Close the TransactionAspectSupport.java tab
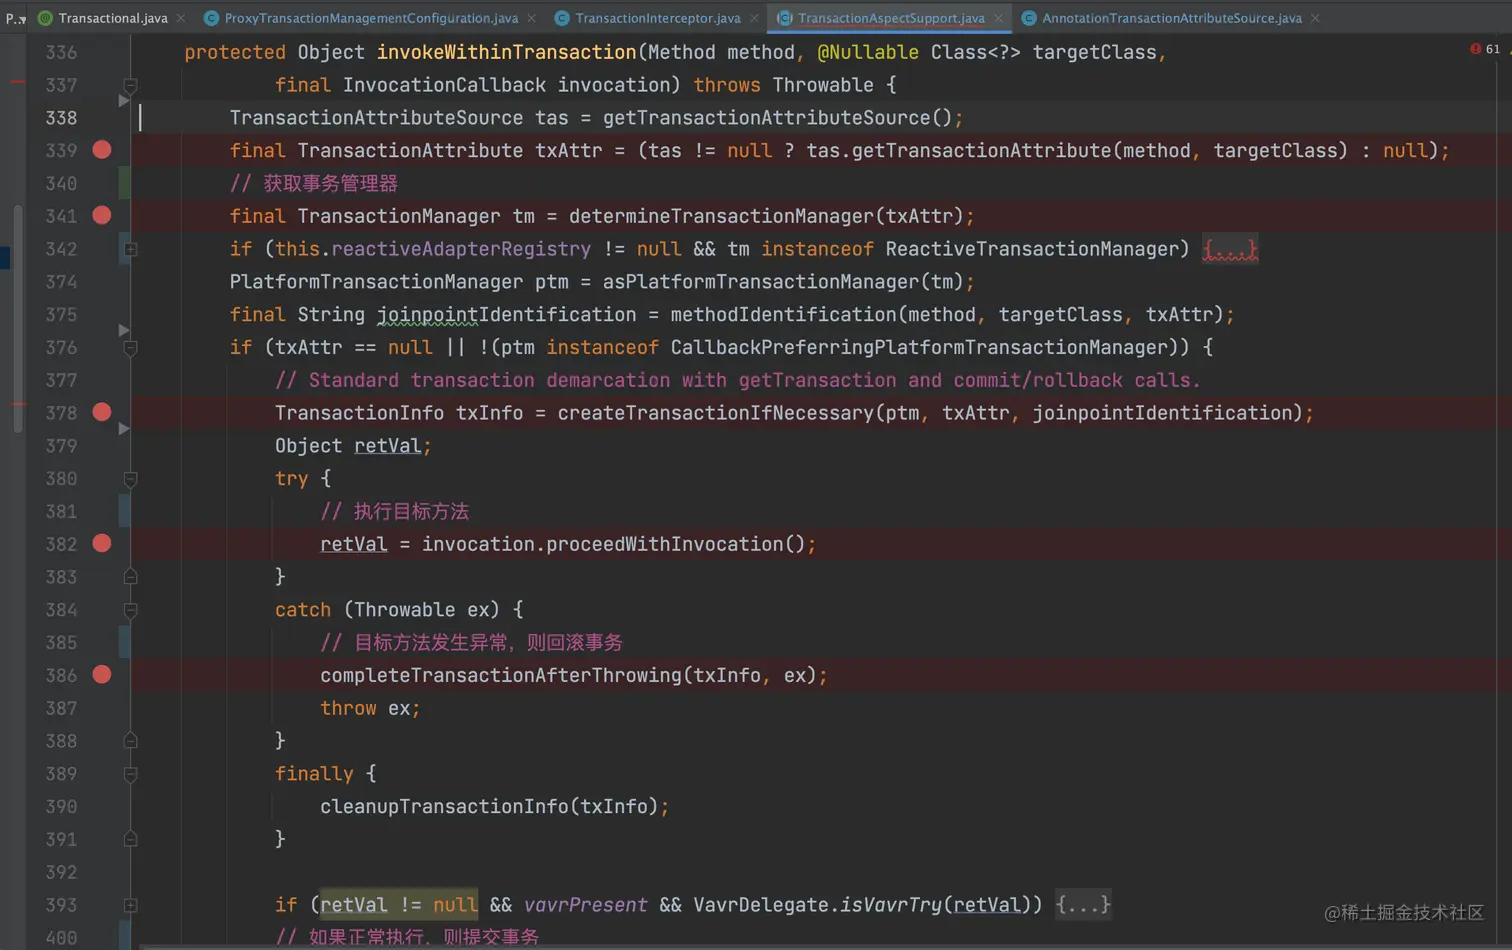Image resolution: width=1512 pixels, height=950 pixels. pyautogui.click(x=998, y=18)
